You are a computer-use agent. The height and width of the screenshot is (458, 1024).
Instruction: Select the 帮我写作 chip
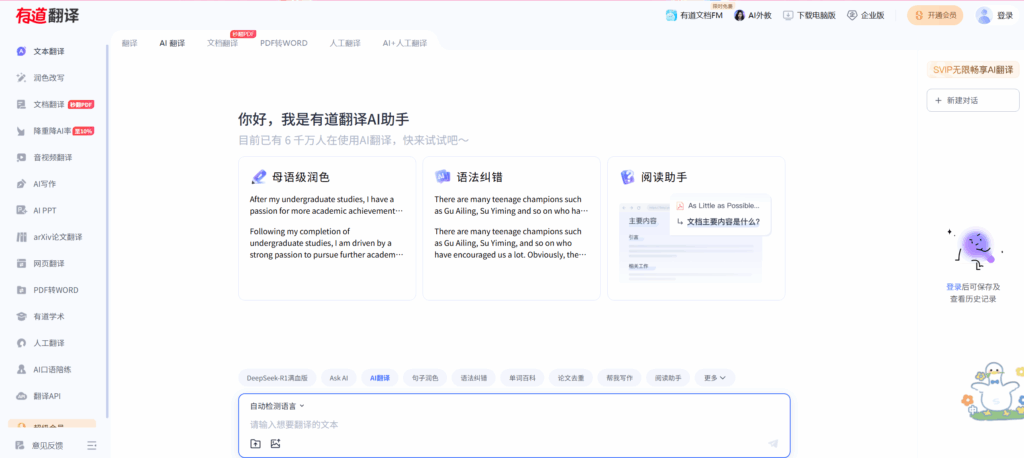point(620,378)
